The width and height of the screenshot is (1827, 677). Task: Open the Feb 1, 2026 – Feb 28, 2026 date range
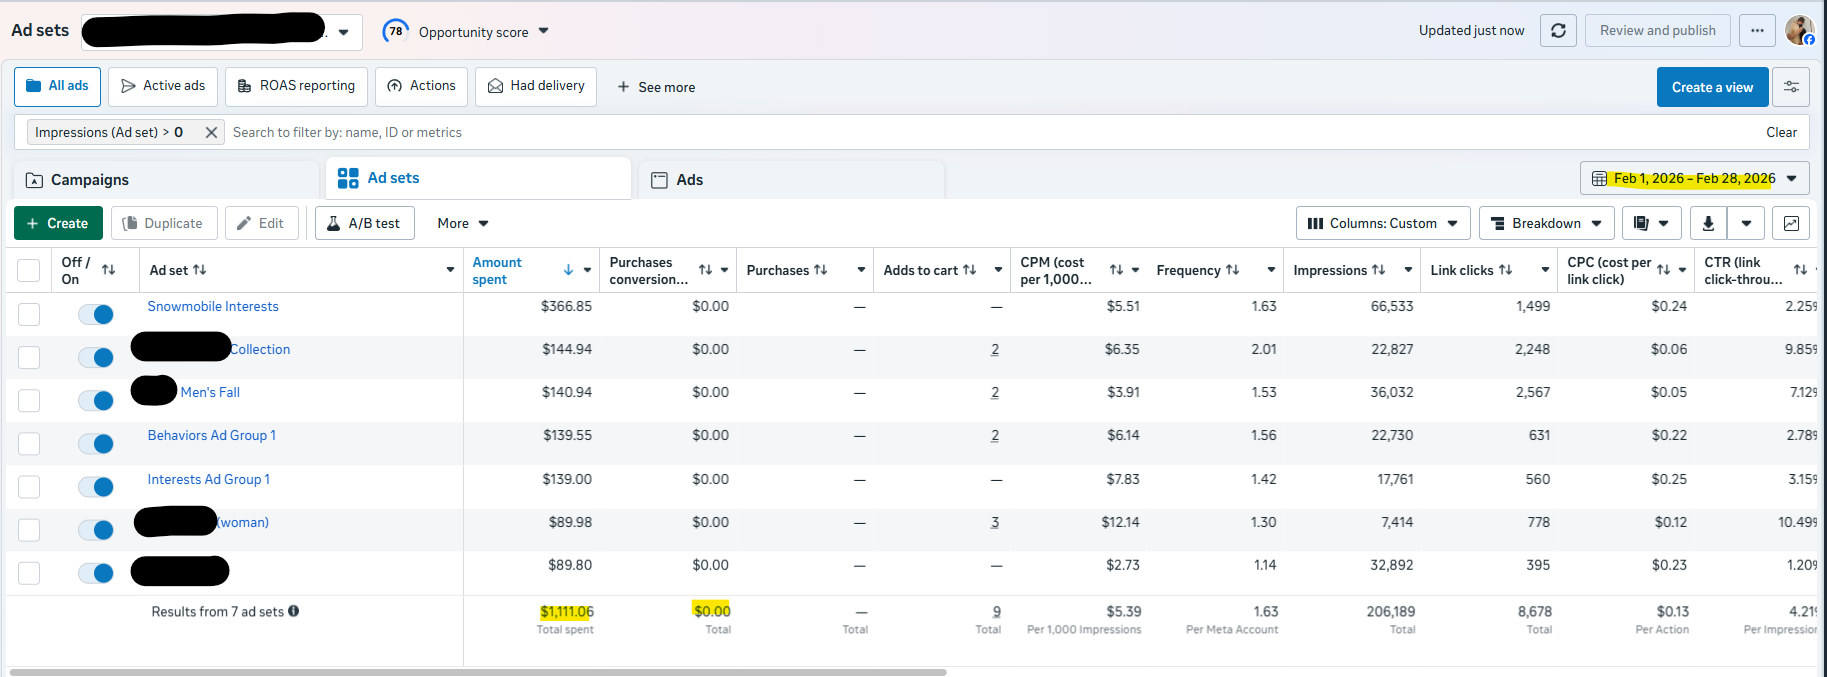coord(1694,179)
